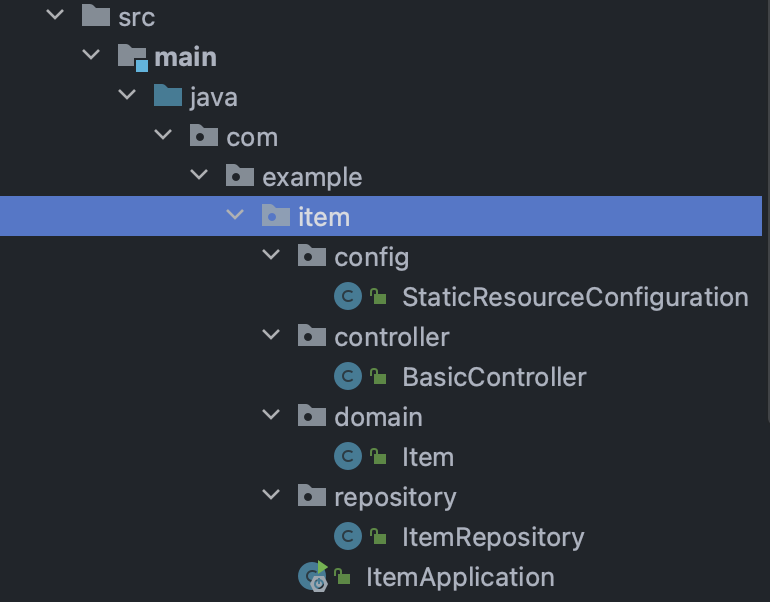Click the green lock icon next to ItemApplication

(342, 576)
